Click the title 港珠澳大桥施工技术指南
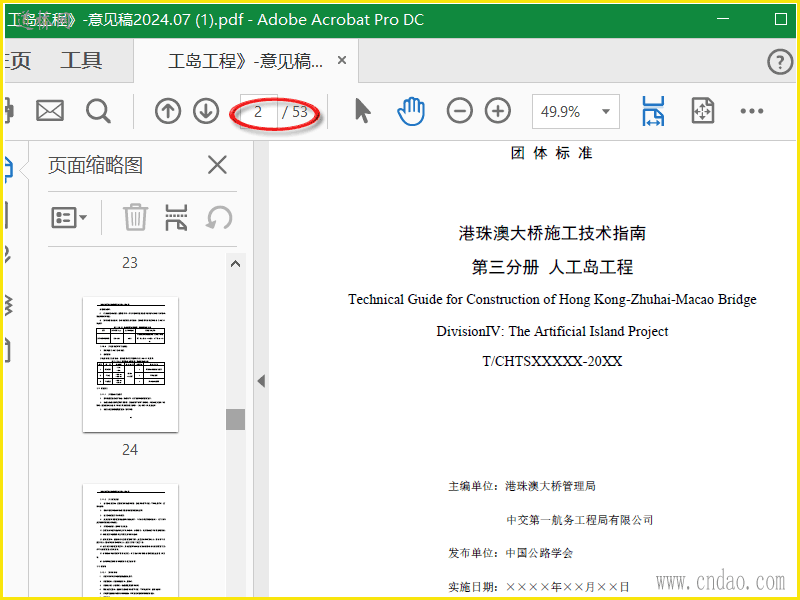Image resolution: width=800 pixels, height=600 pixels. [552, 233]
